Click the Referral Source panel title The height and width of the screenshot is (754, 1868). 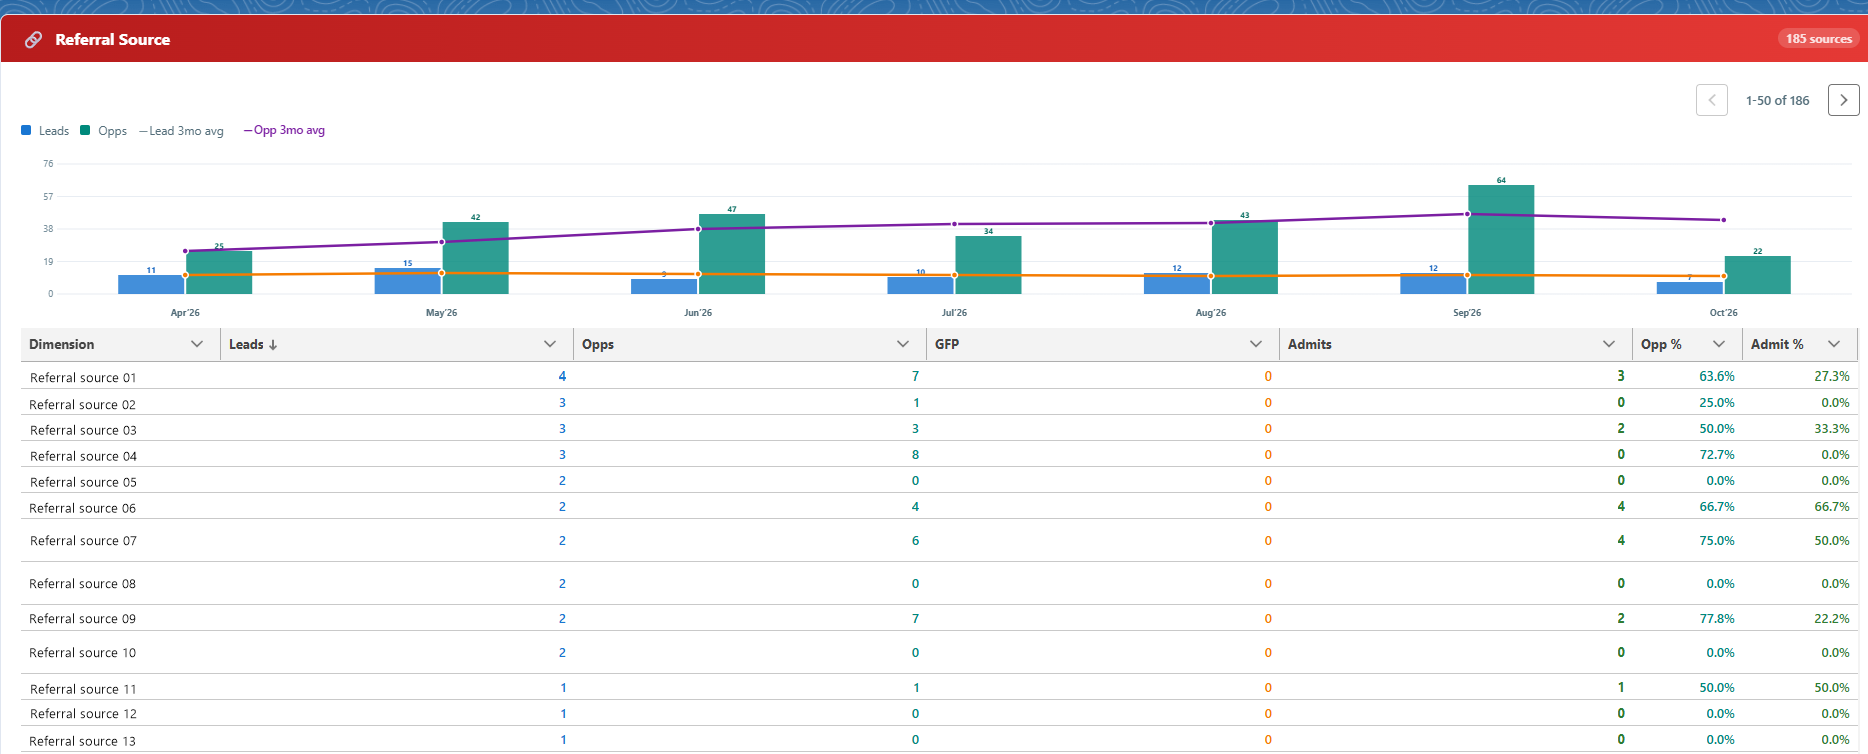pyautogui.click(x=113, y=40)
